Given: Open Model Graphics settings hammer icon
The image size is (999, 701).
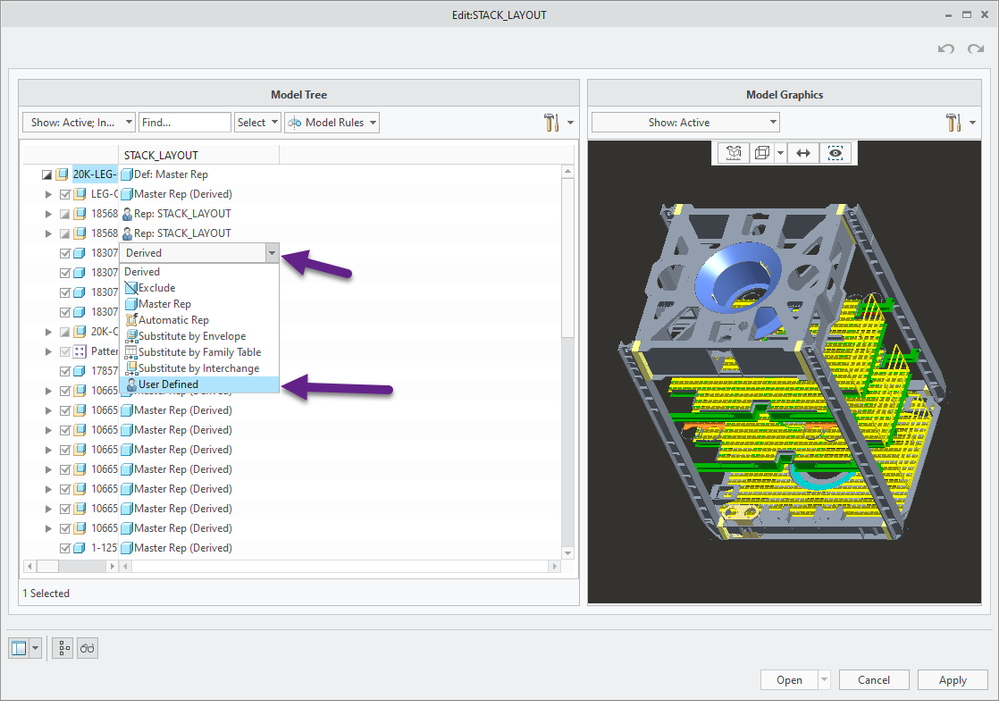Looking at the screenshot, I should [x=954, y=122].
